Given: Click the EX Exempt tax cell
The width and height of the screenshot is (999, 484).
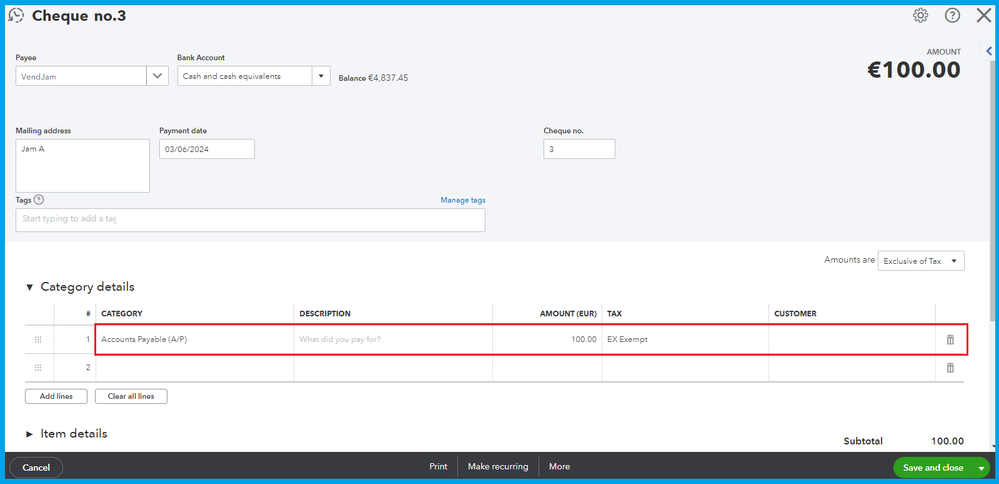Looking at the screenshot, I should click(x=685, y=339).
